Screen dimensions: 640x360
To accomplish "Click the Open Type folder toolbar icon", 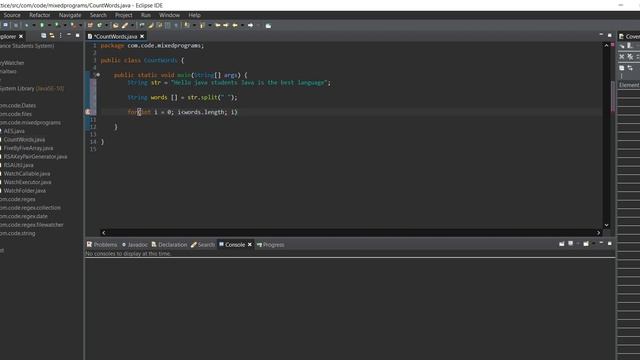I will [115, 25].
